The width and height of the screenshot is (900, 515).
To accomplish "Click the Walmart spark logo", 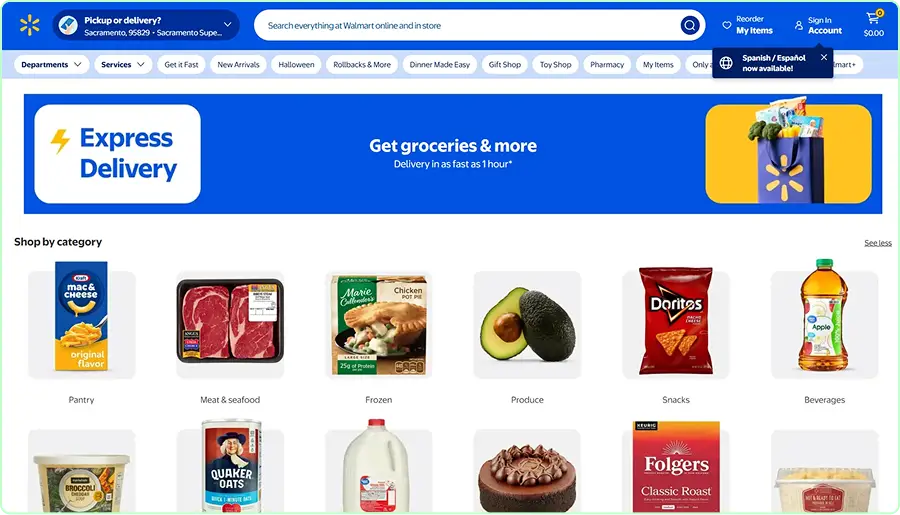I will click(x=29, y=25).
